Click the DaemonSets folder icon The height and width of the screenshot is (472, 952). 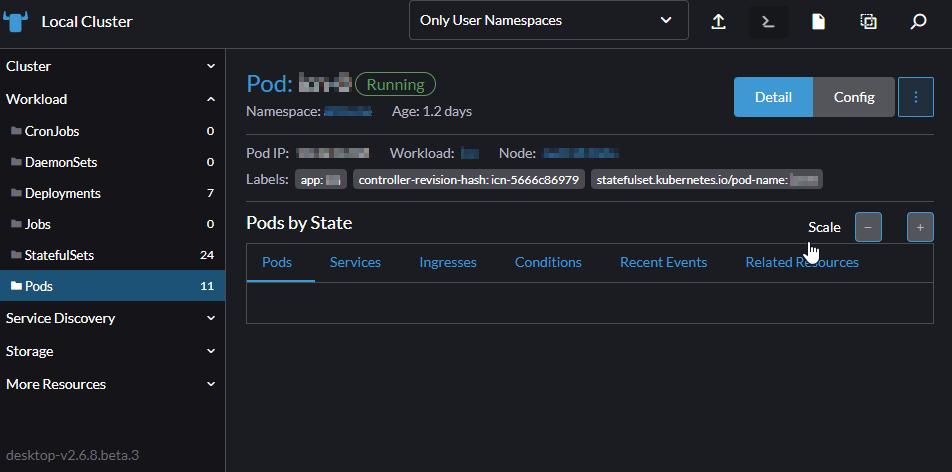[16, 162]
